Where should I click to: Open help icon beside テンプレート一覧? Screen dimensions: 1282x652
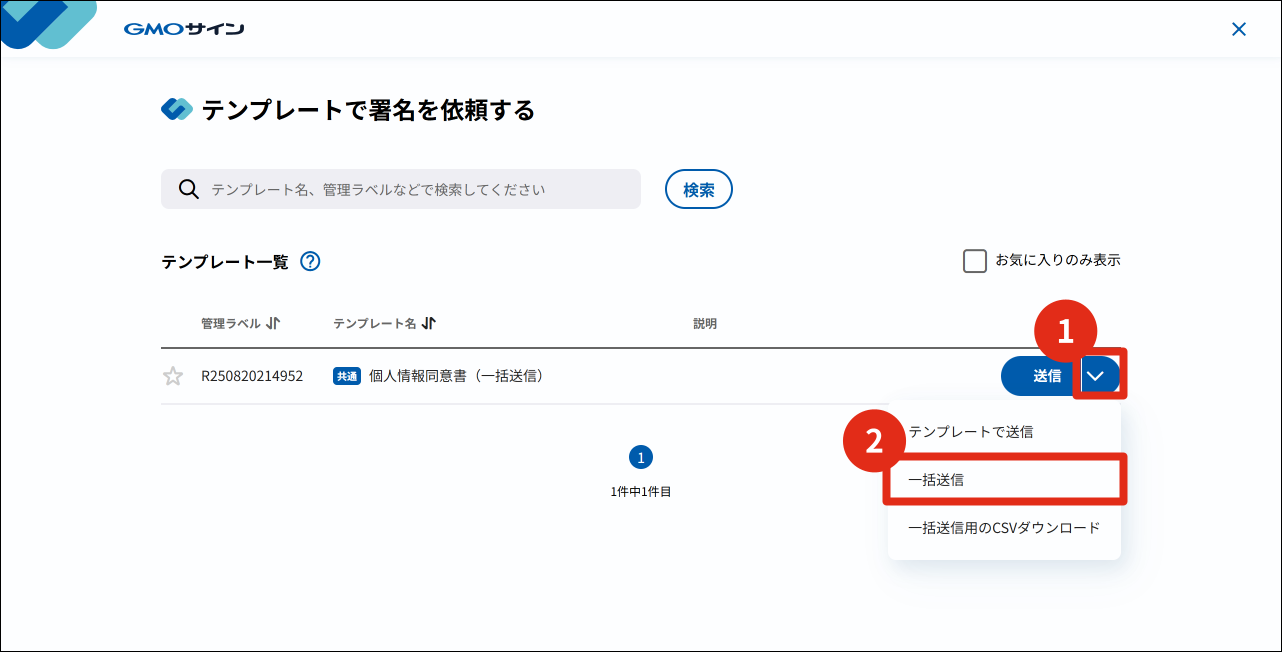(x=310, y=262)
